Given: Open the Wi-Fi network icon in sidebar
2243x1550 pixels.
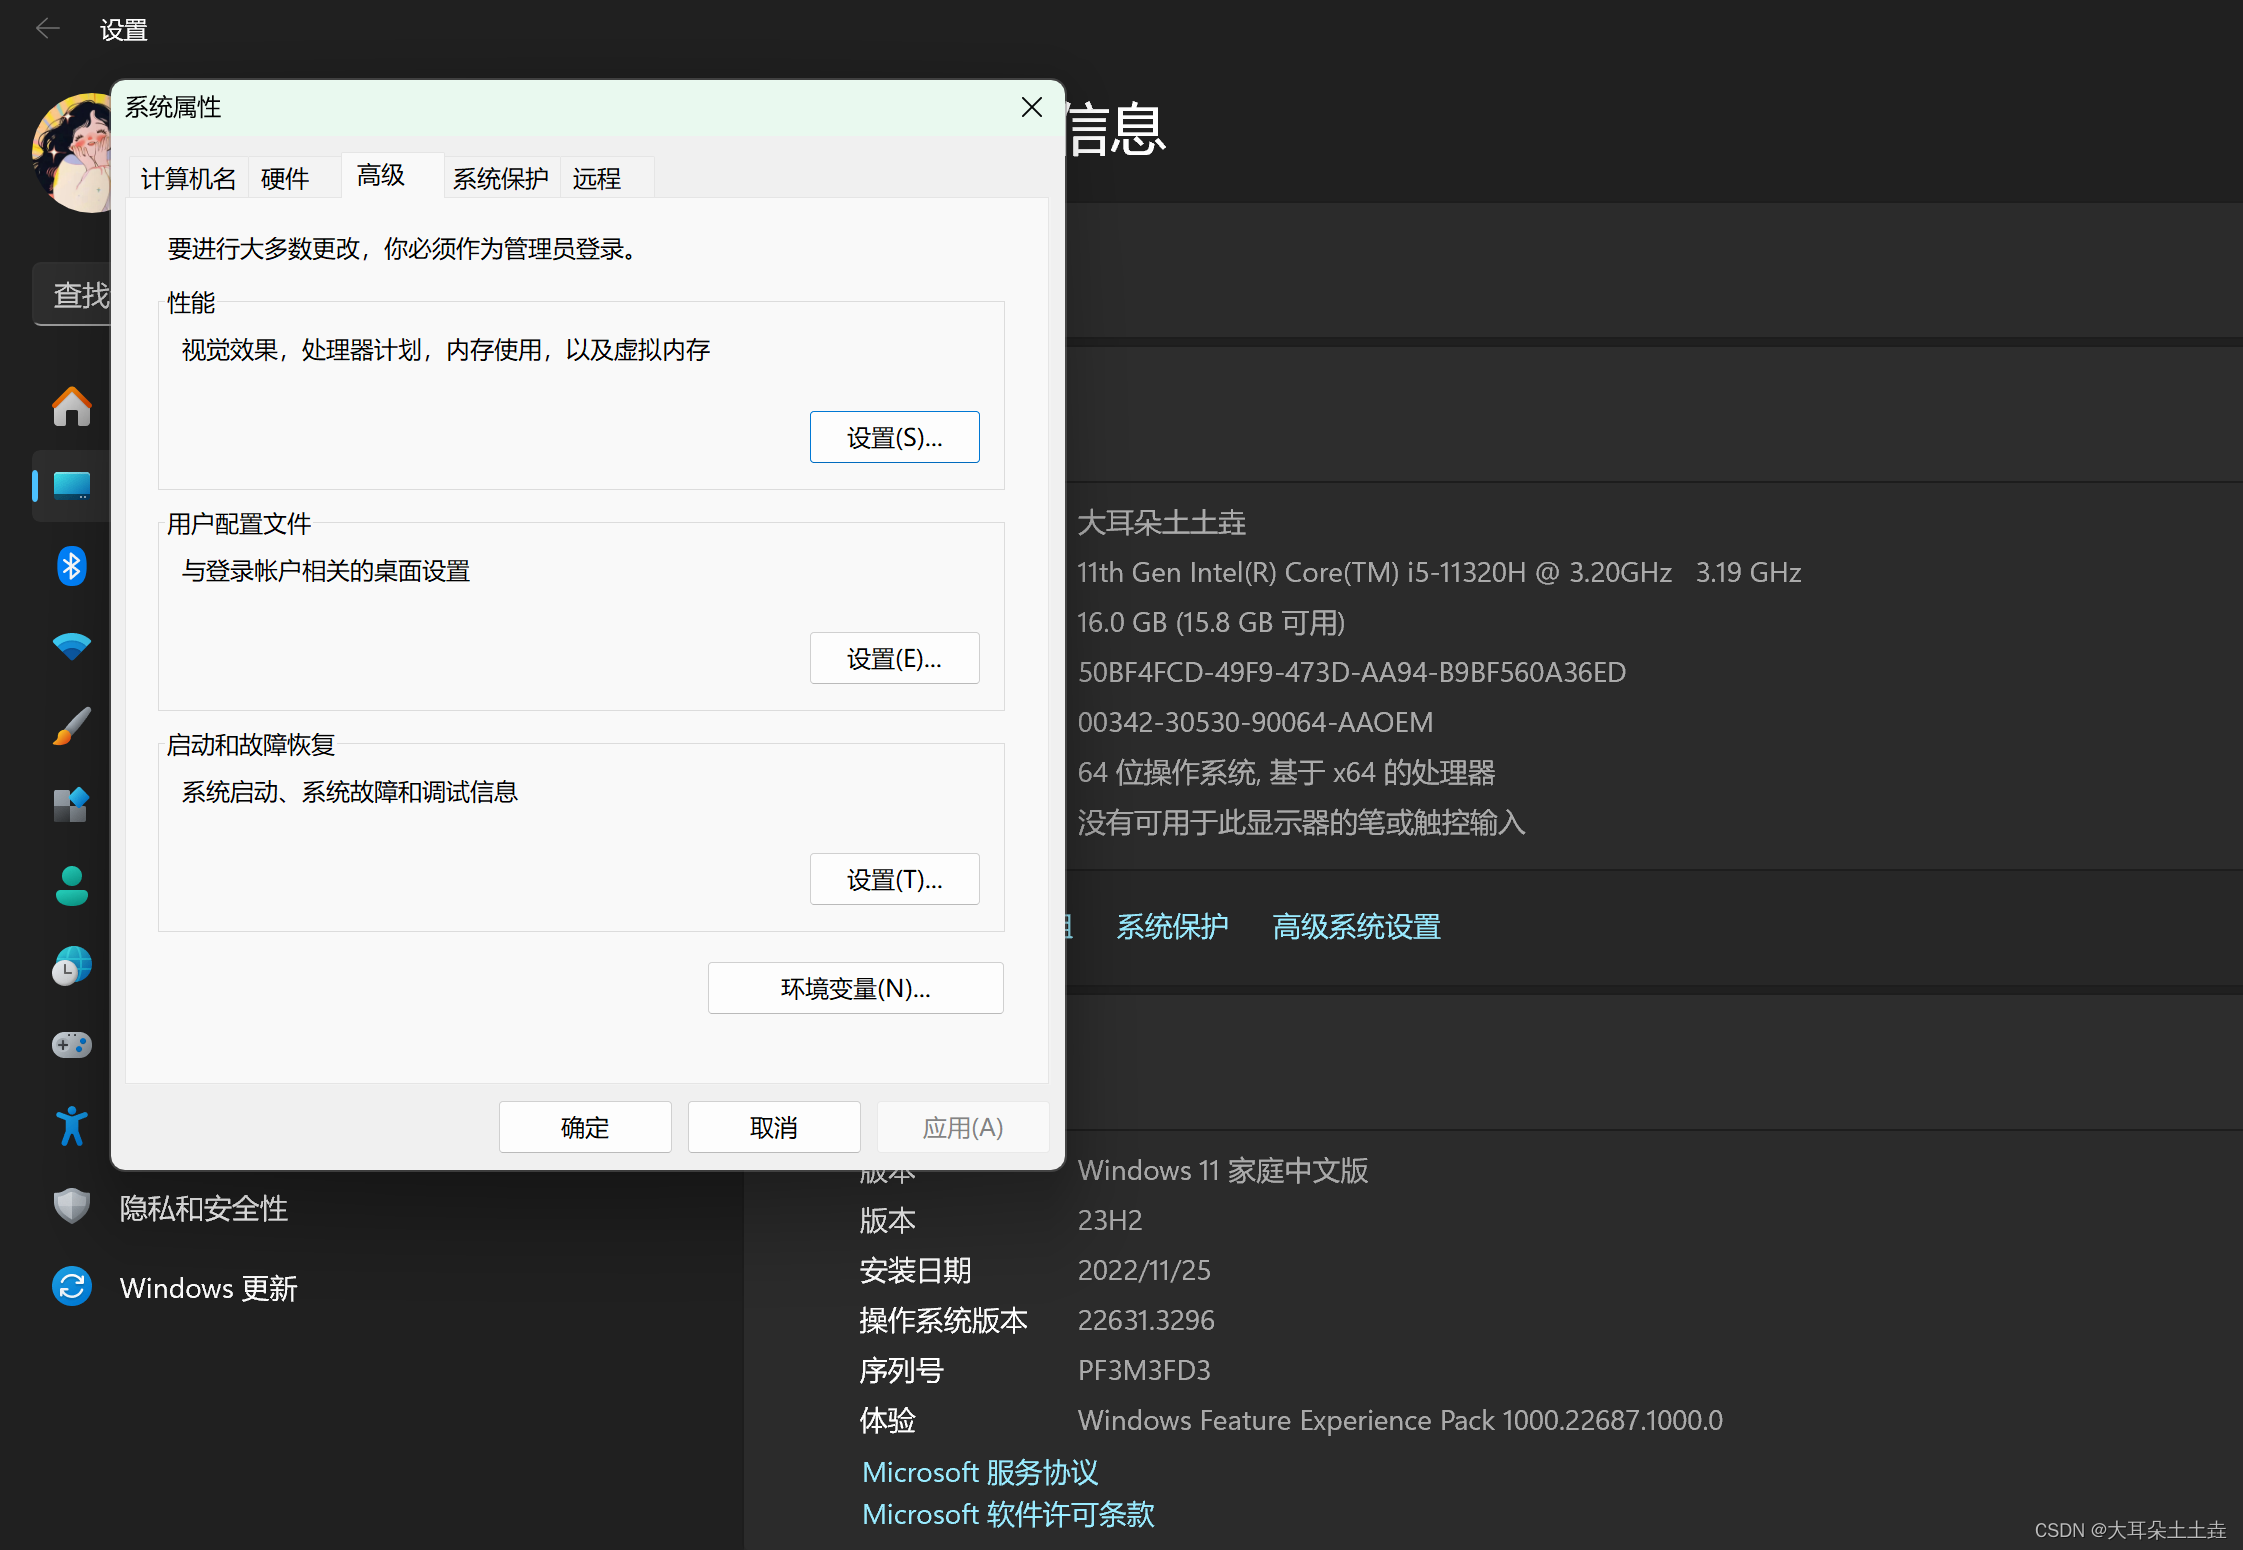Looking at the screenshot, I should pyautogui.click(x=71, y=646).
